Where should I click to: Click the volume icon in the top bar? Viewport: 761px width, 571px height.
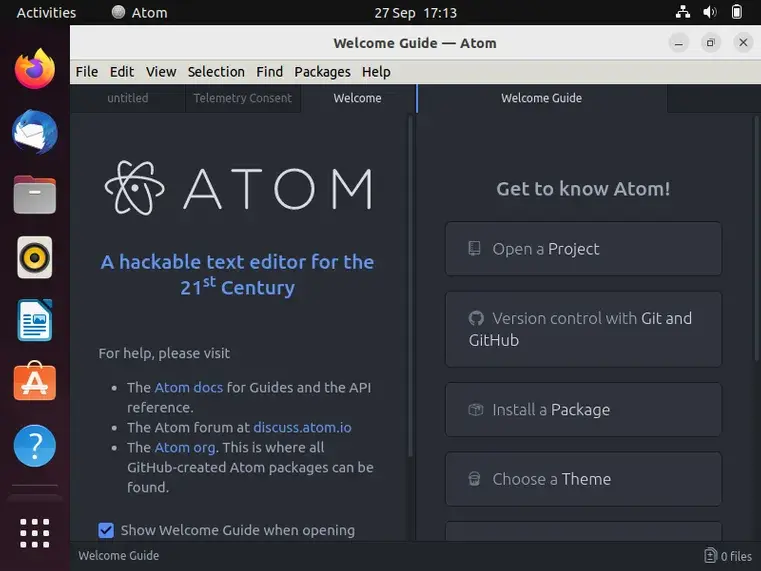tap(710, 12)
